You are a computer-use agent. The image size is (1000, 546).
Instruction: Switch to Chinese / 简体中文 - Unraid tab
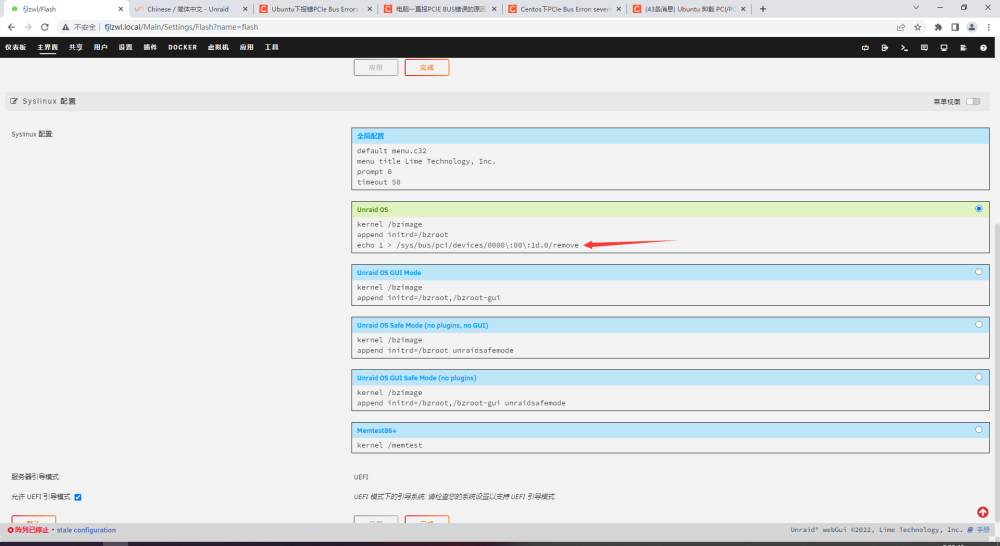click(x=190, y=9)
